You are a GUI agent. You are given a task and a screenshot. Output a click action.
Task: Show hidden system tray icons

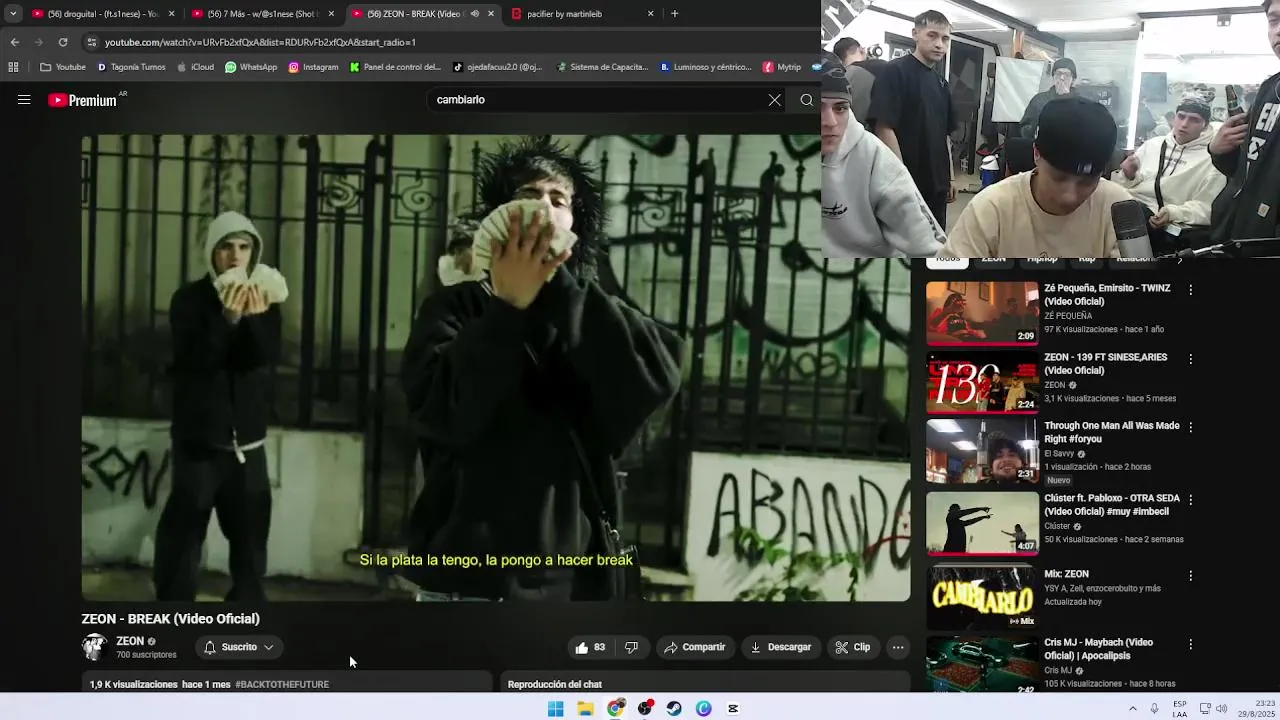1132,708
